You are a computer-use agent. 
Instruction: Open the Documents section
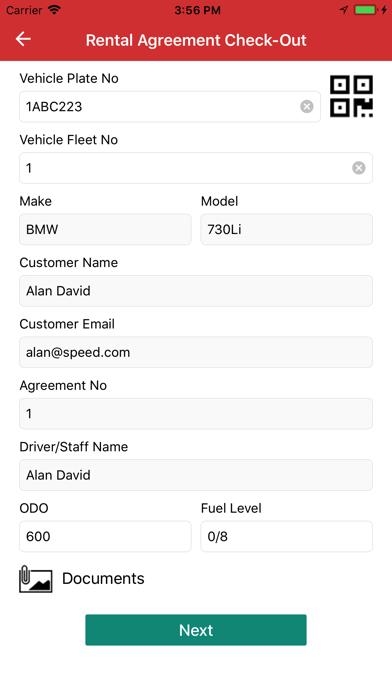click(x=103, y=578)
